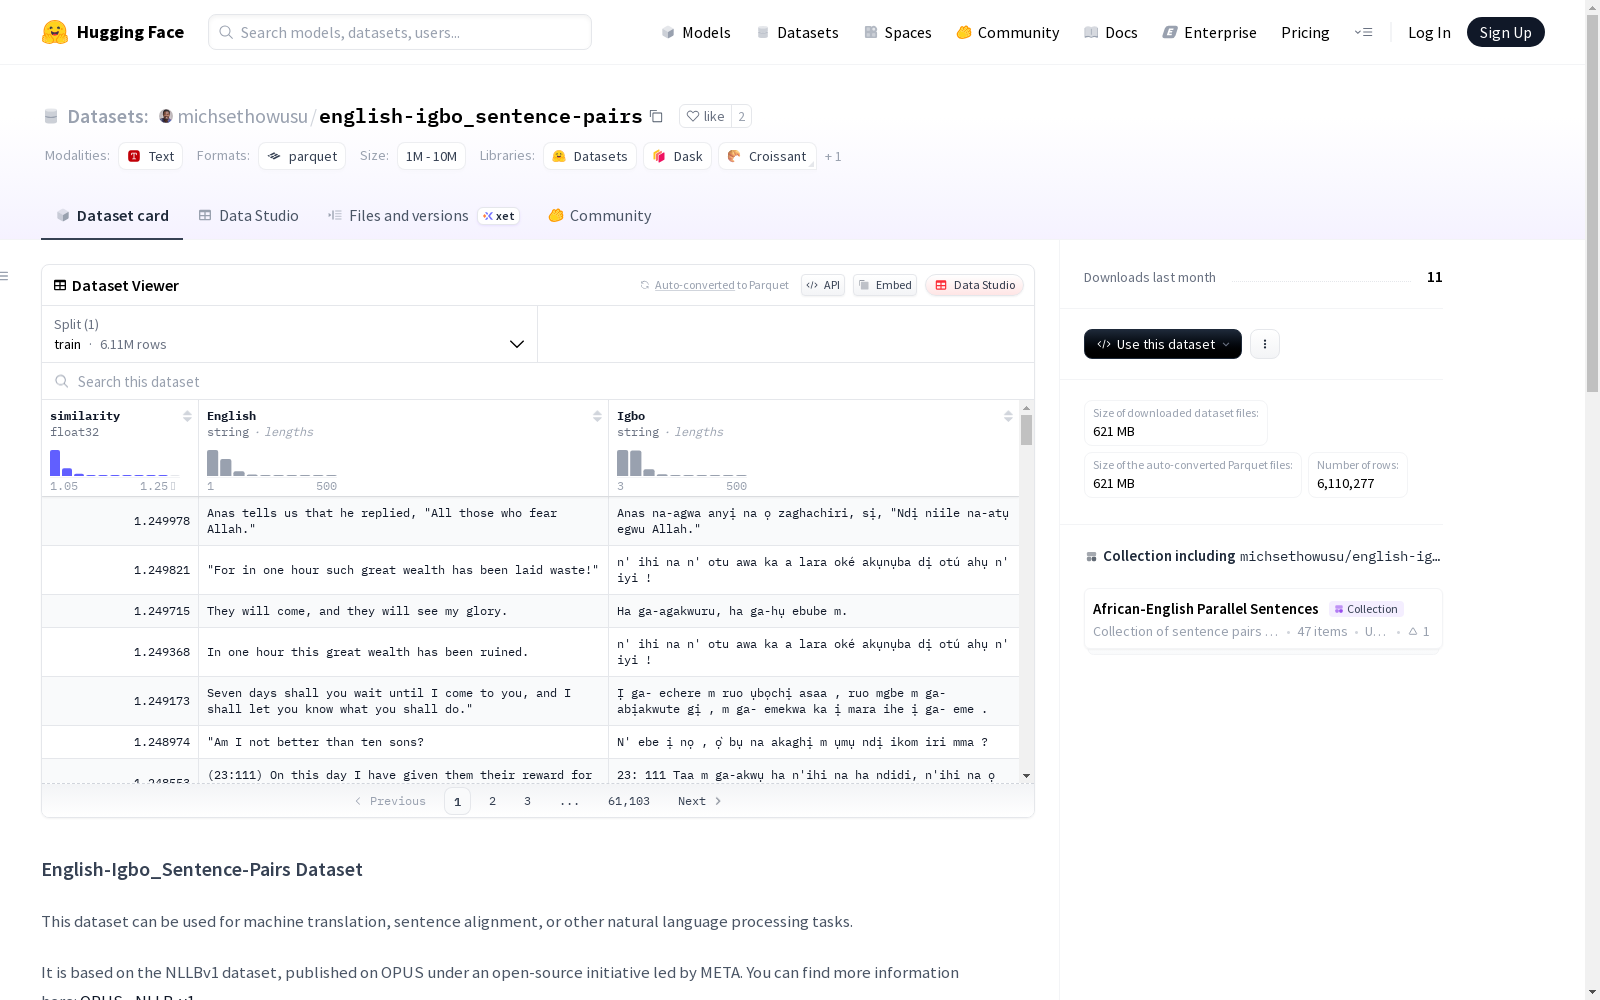Click the Text modality tag

pyautogui.click(x=151, y=156)
